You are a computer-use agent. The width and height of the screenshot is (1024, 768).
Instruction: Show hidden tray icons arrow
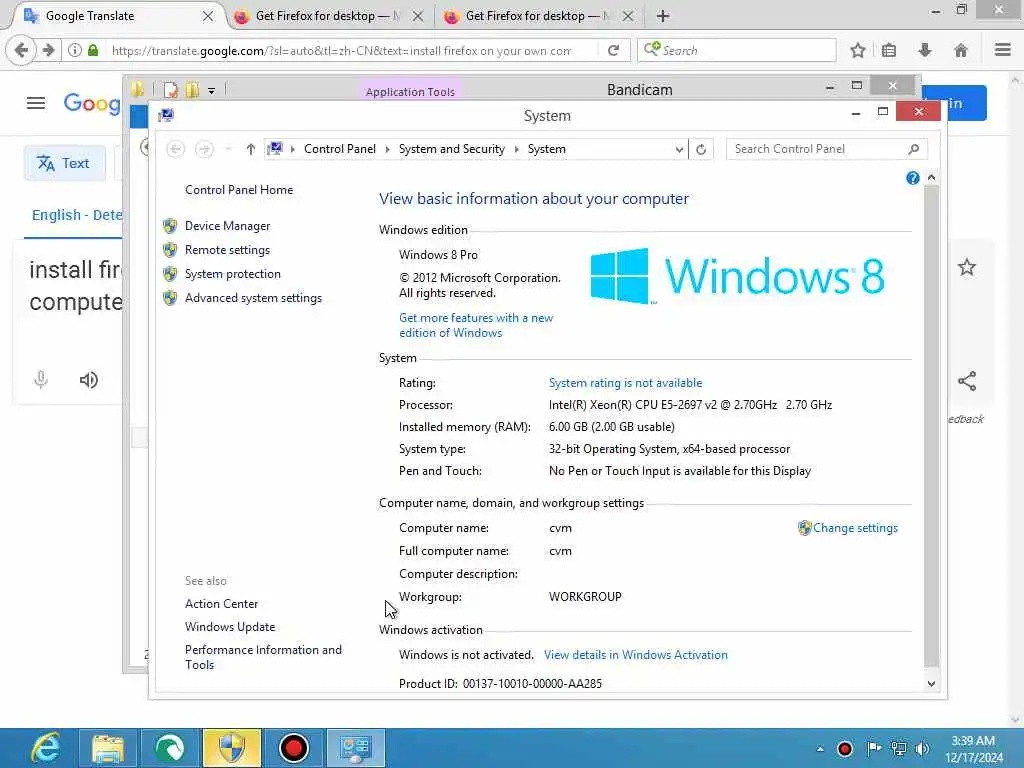coord(820,749)
